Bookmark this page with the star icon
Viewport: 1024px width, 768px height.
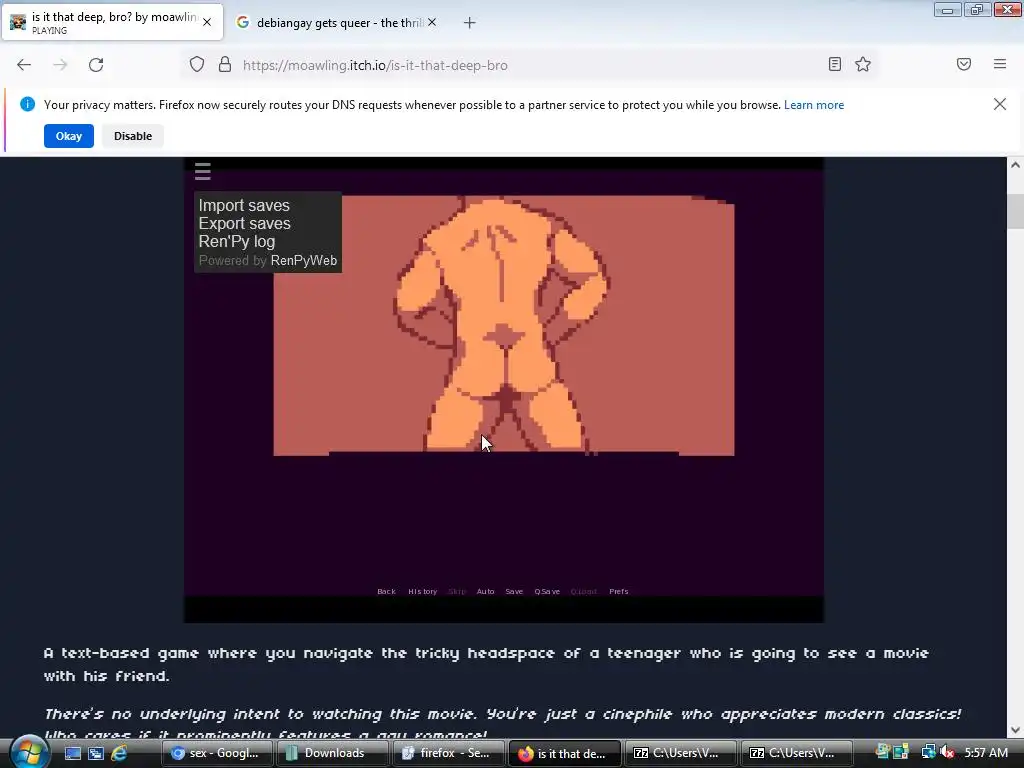click(x=863, y=64)
